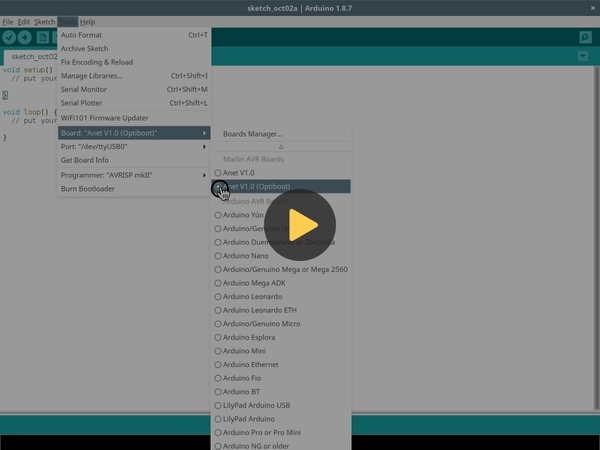Open the File menu
This screenshot has height=450, width=600.
click(x=8, y=22)
